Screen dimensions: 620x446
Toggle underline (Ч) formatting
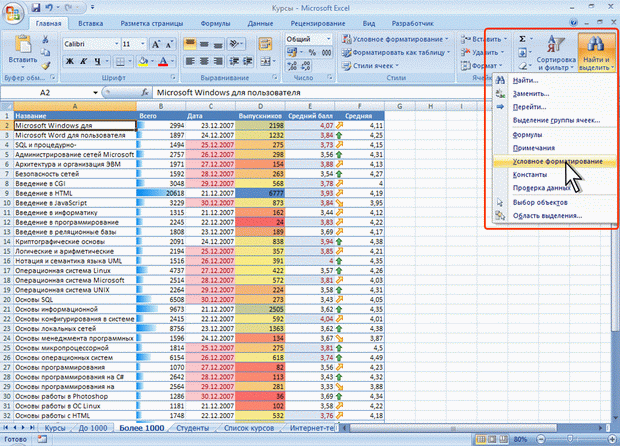tap(97, 61)
